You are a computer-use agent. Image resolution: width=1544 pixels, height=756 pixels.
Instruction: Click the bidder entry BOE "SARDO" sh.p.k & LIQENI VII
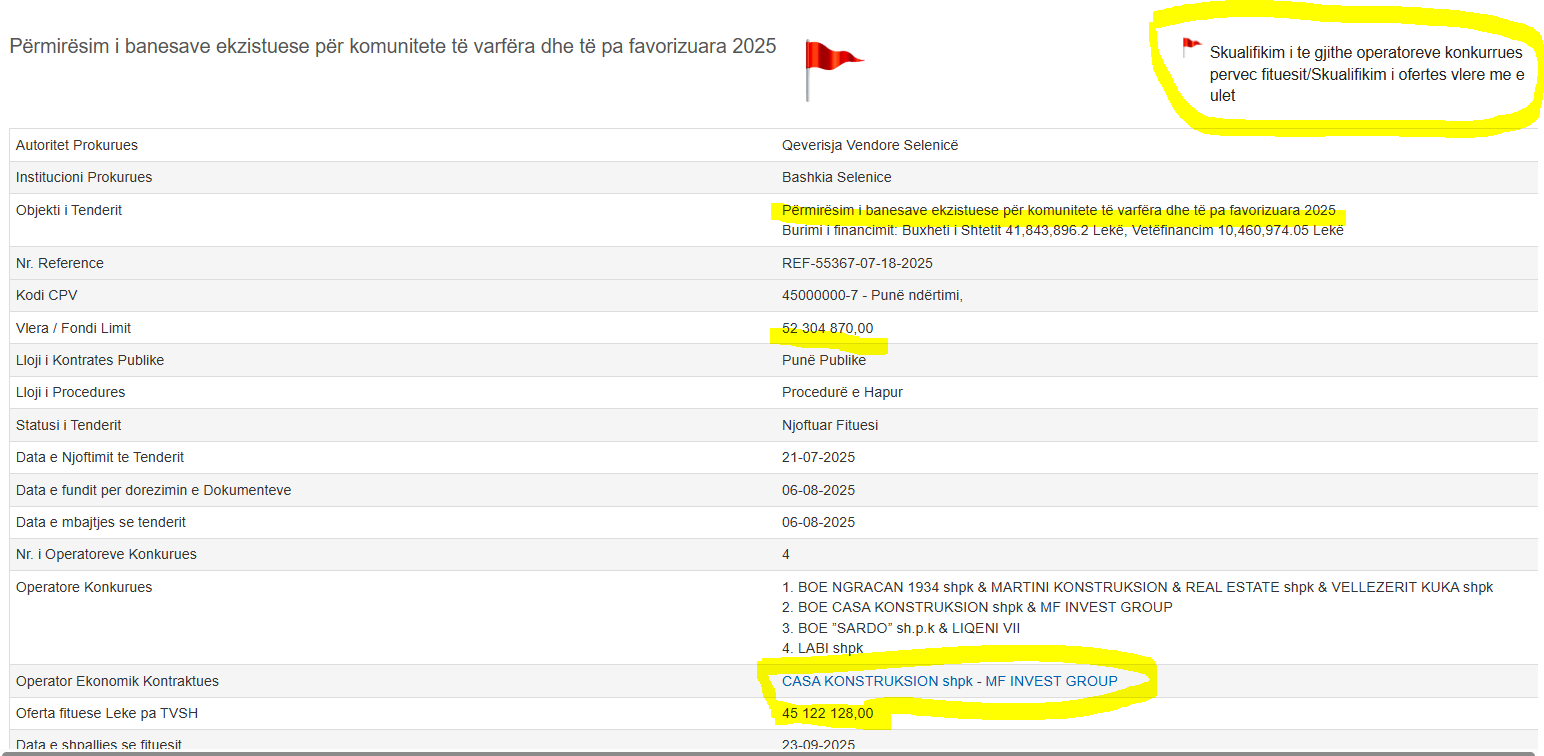click(x=914, y=628)
